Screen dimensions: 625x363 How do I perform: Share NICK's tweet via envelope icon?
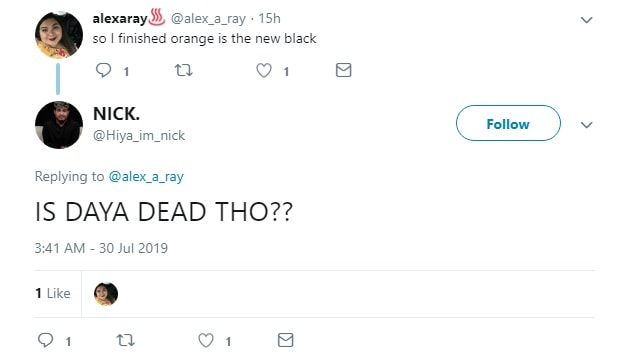coord(285,340)
